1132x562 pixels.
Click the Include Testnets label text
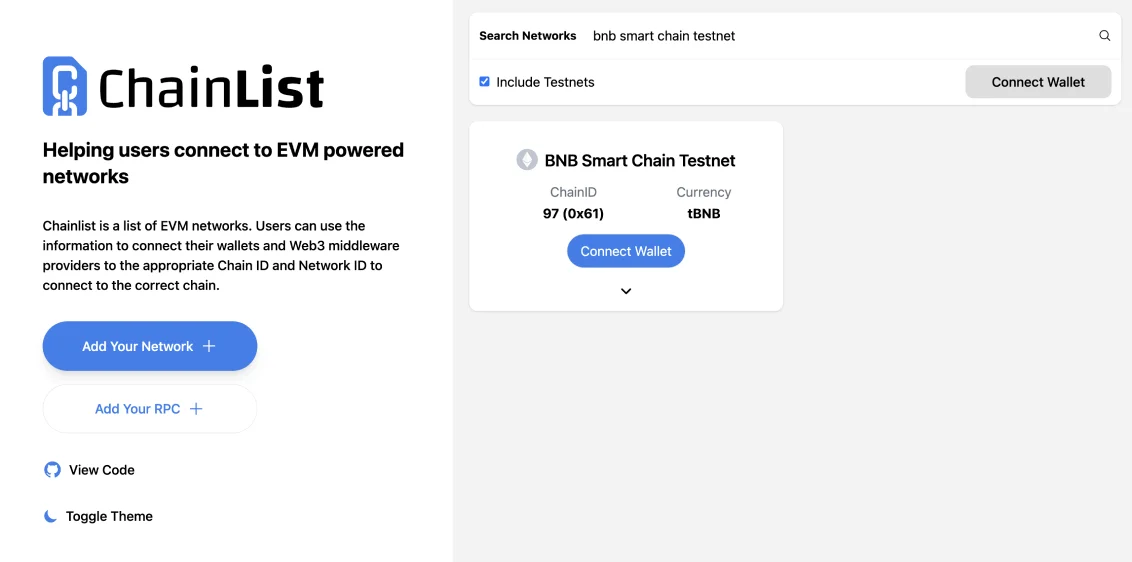coord(545,82)
